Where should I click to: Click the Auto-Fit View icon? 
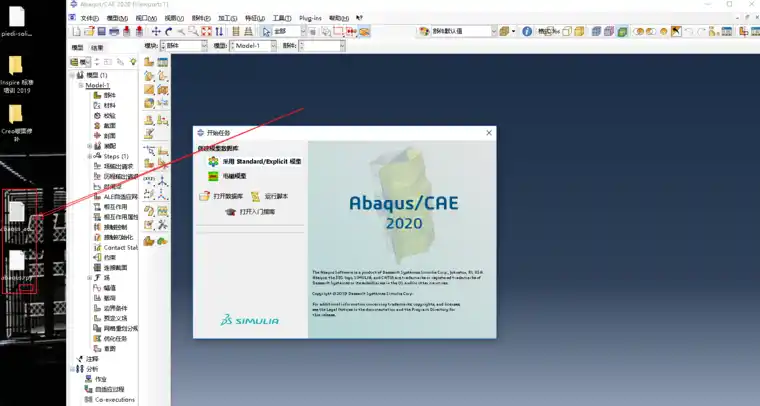coord(206,31)
